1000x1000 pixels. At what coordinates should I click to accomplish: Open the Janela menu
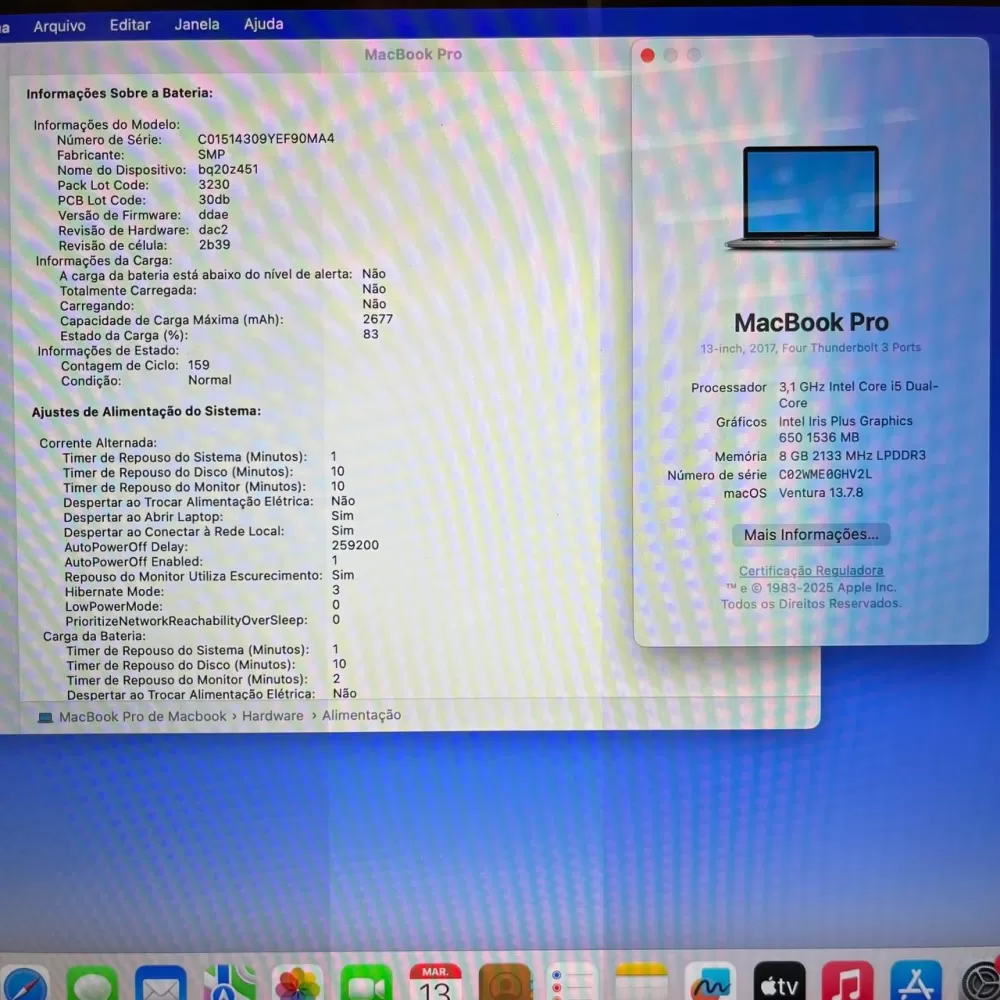[197, 24]
